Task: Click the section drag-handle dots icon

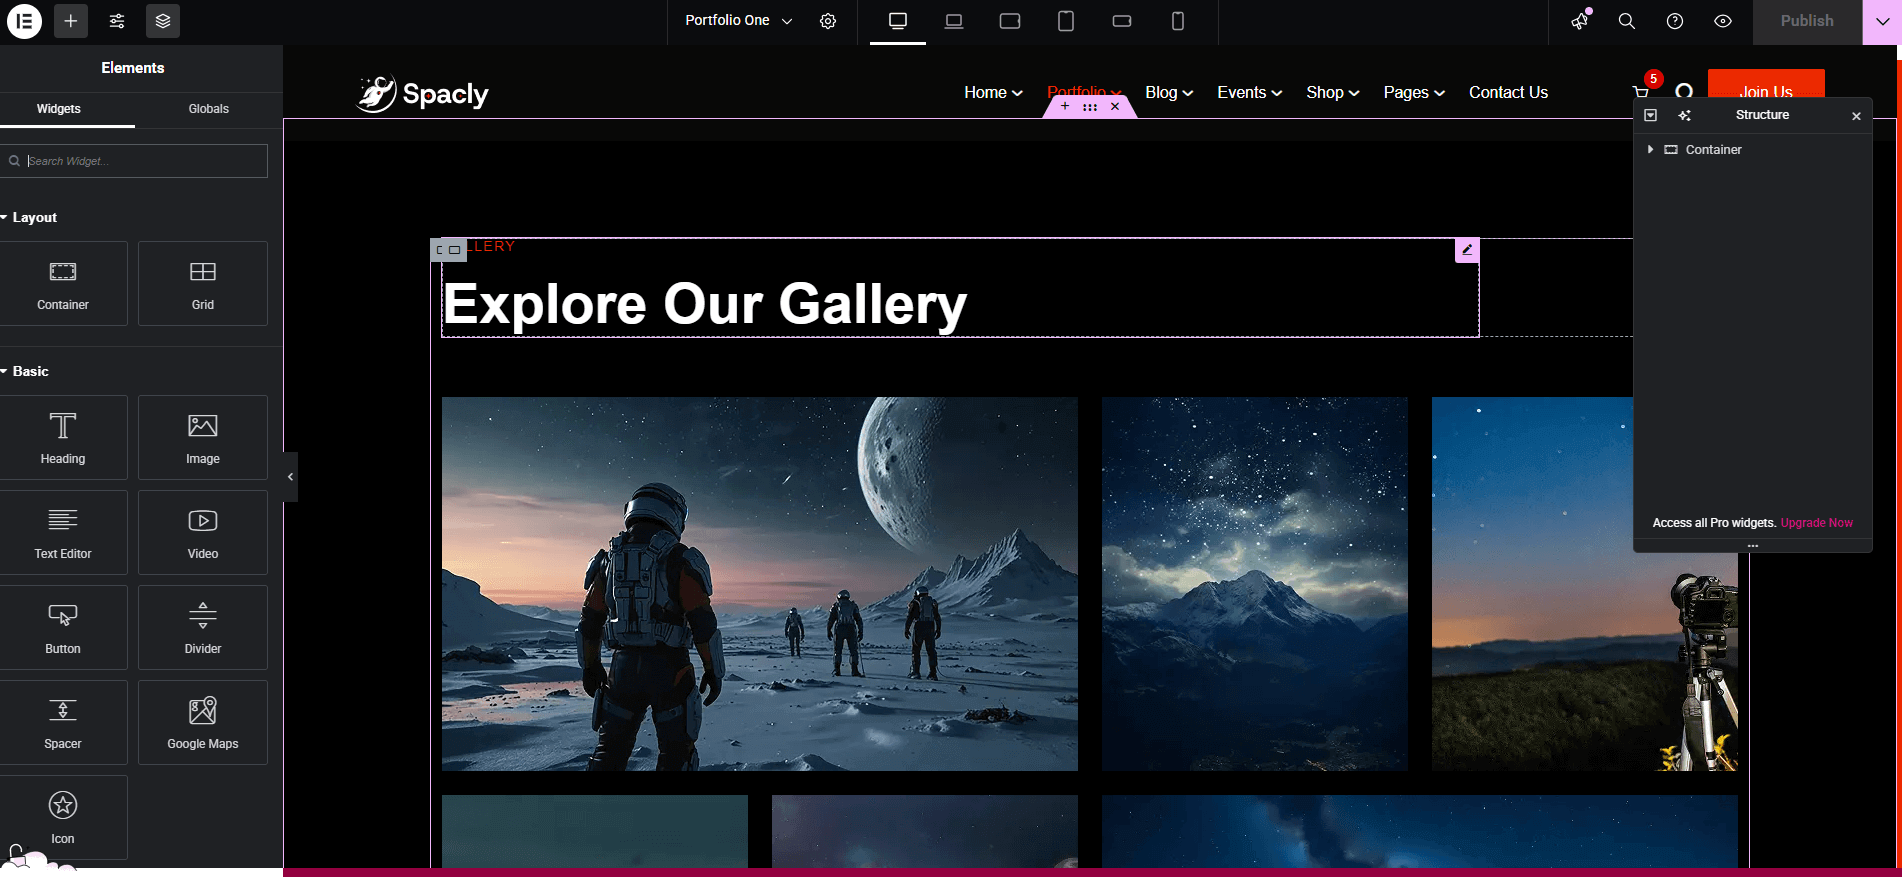Action: (1090, 106)
